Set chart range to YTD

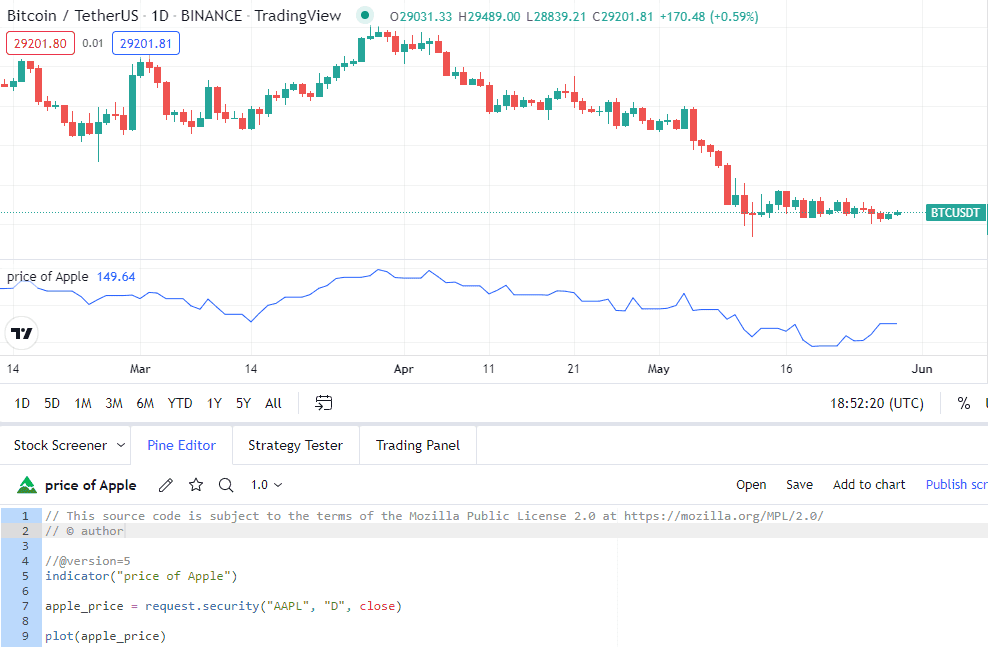click(180, 403)
